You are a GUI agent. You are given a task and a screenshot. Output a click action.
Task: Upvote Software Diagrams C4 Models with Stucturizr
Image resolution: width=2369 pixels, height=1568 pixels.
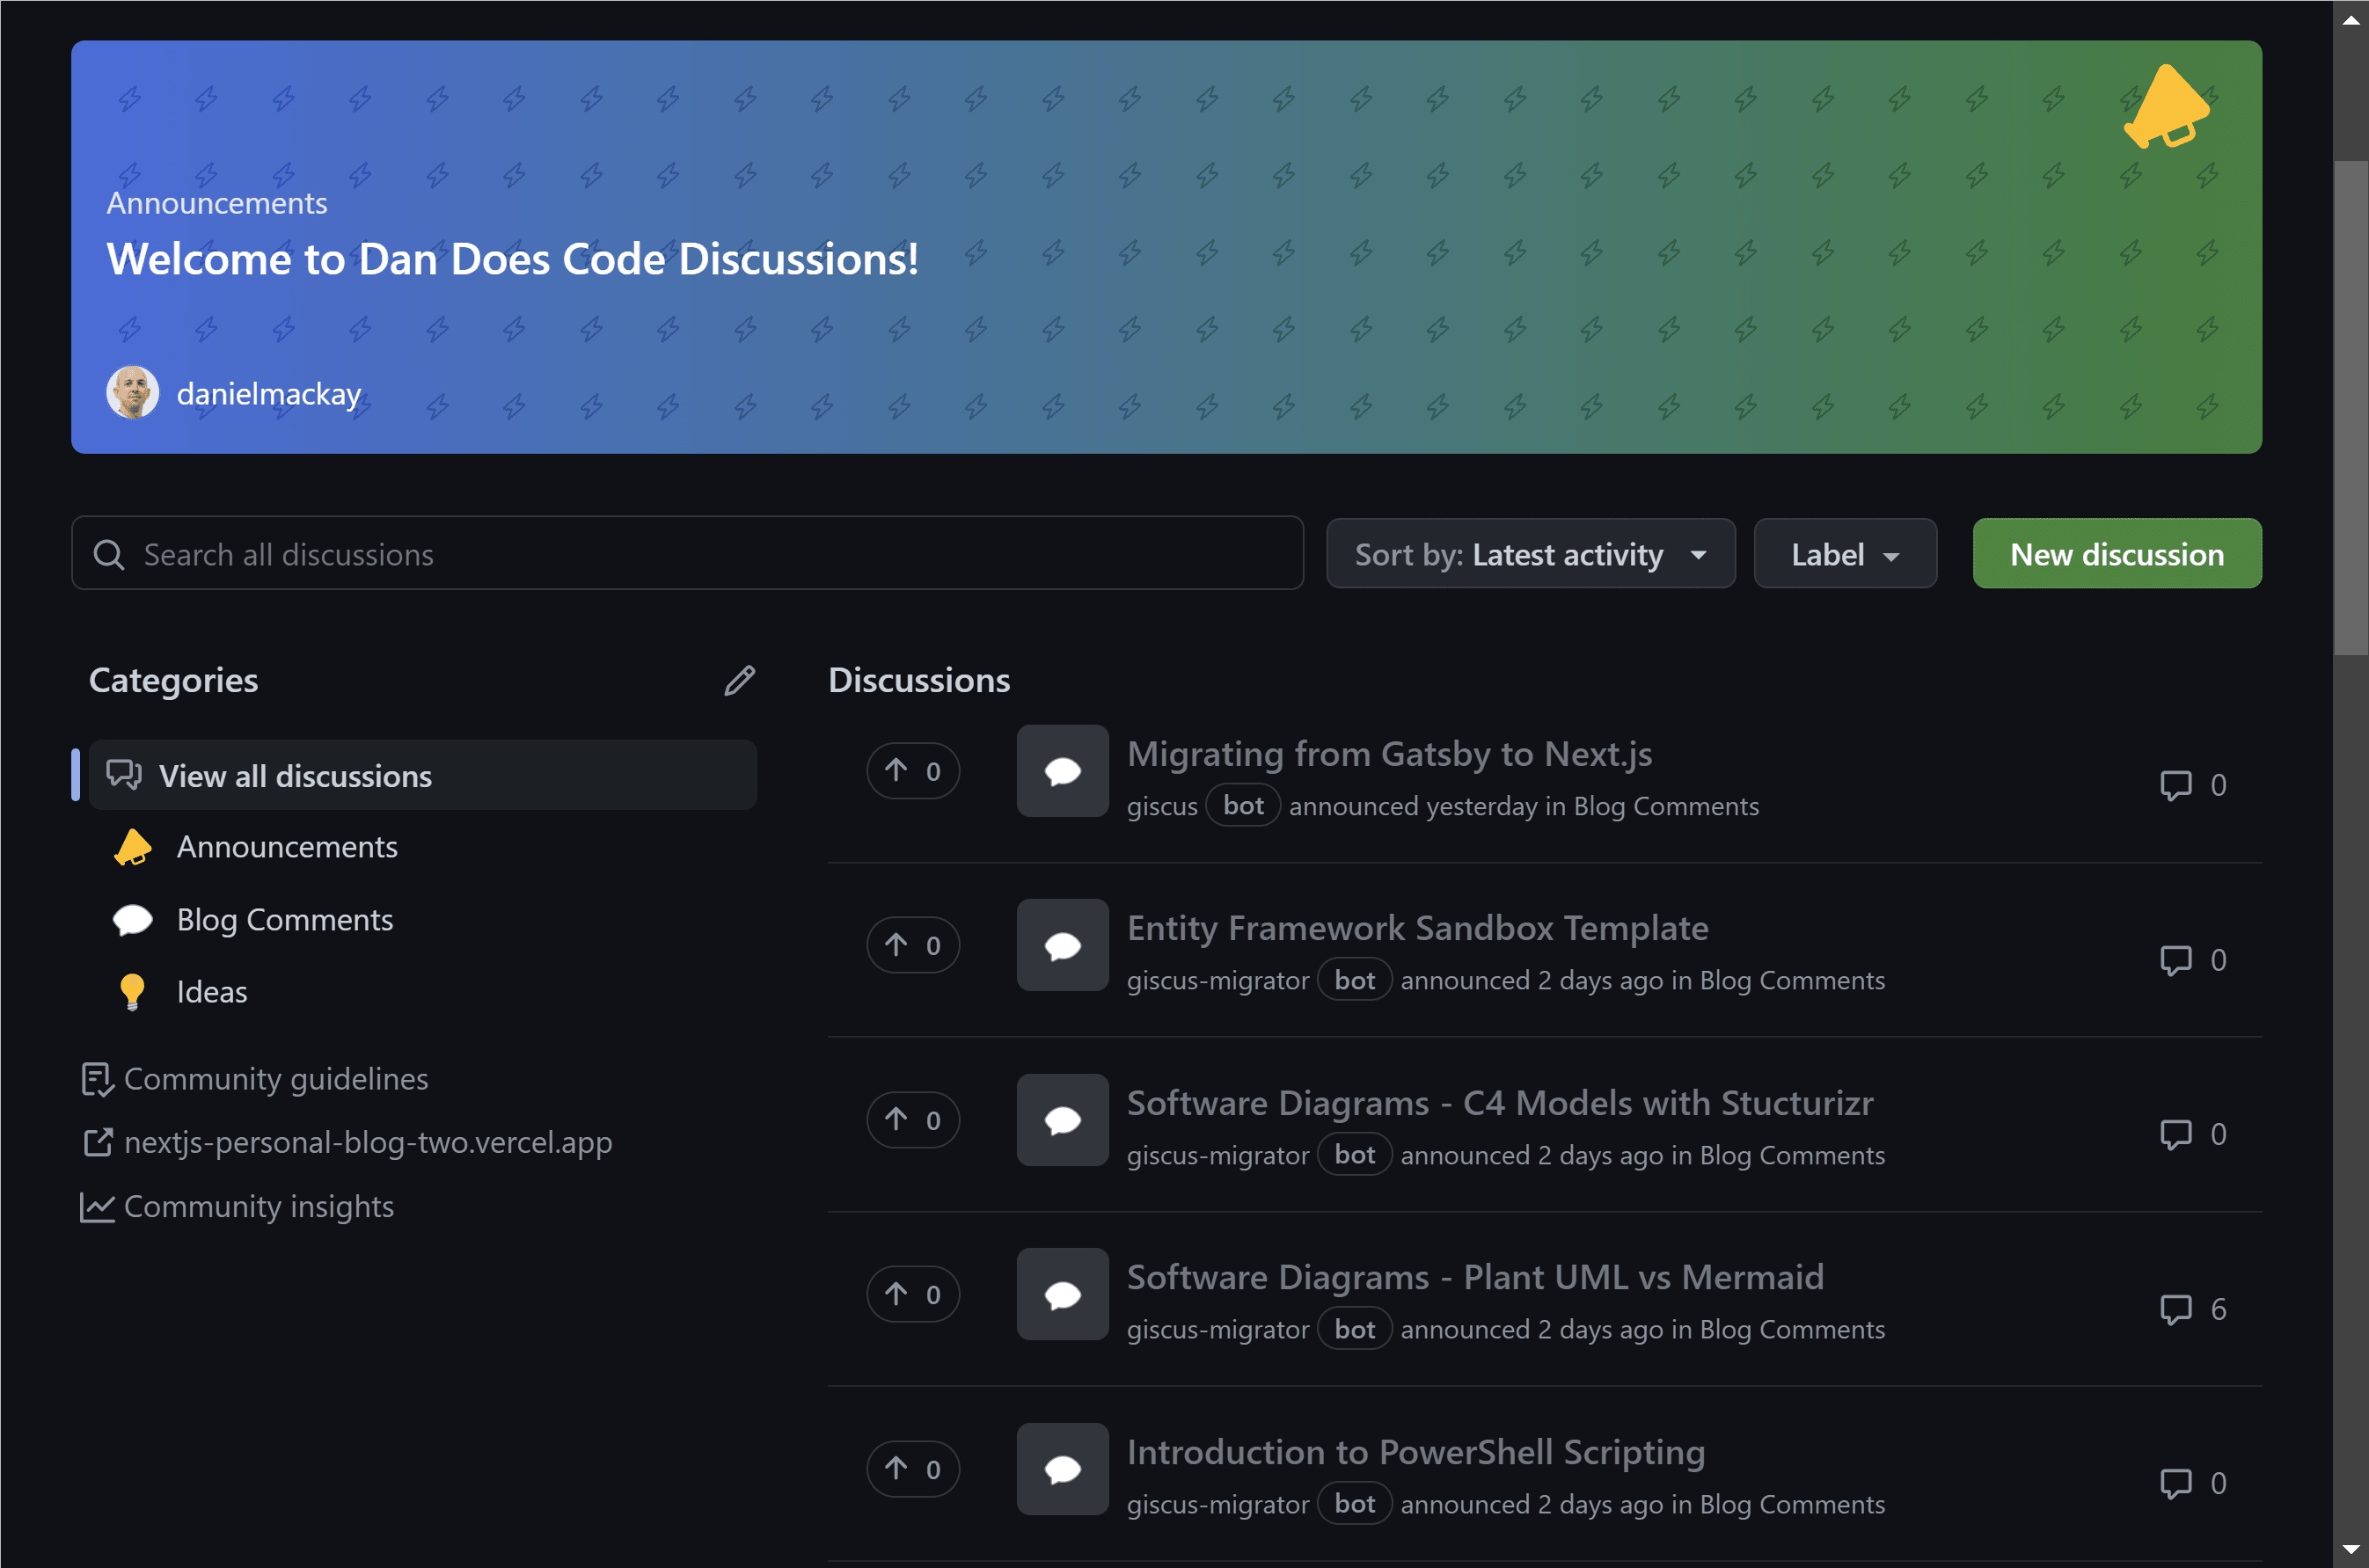tap(913, 1120)
